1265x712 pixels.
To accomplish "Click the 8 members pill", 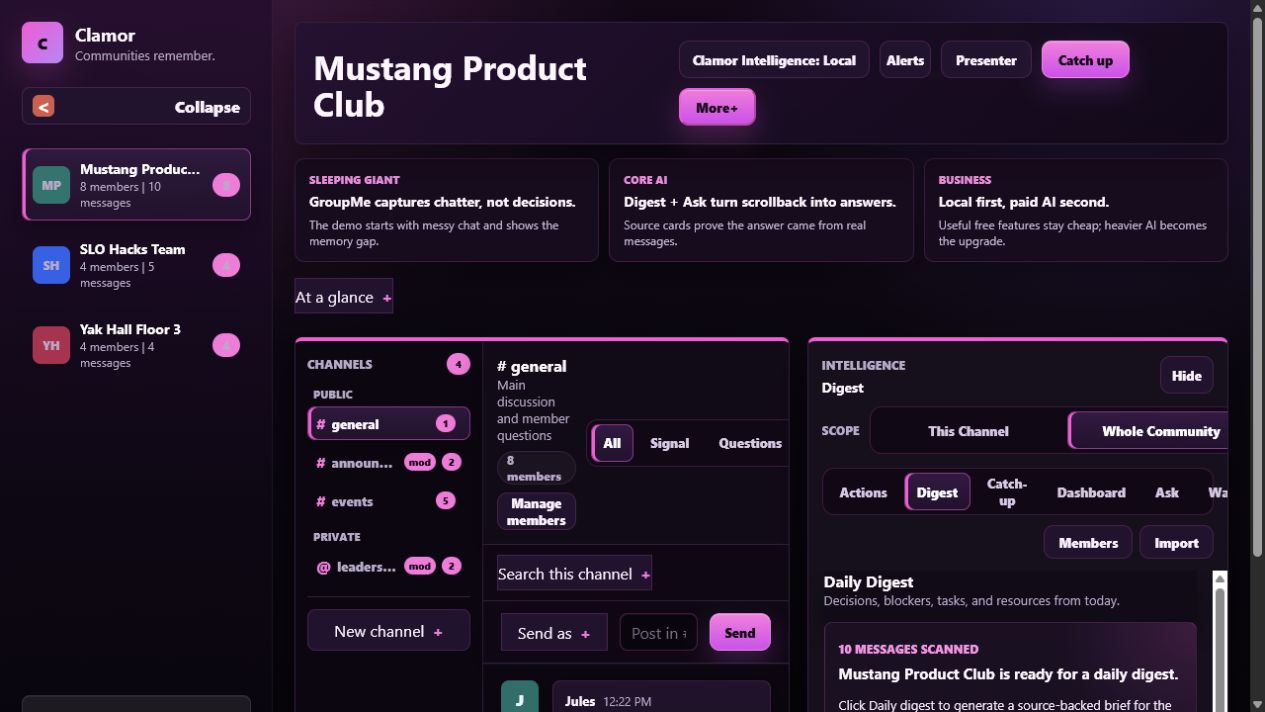I will tap(536, 468).
